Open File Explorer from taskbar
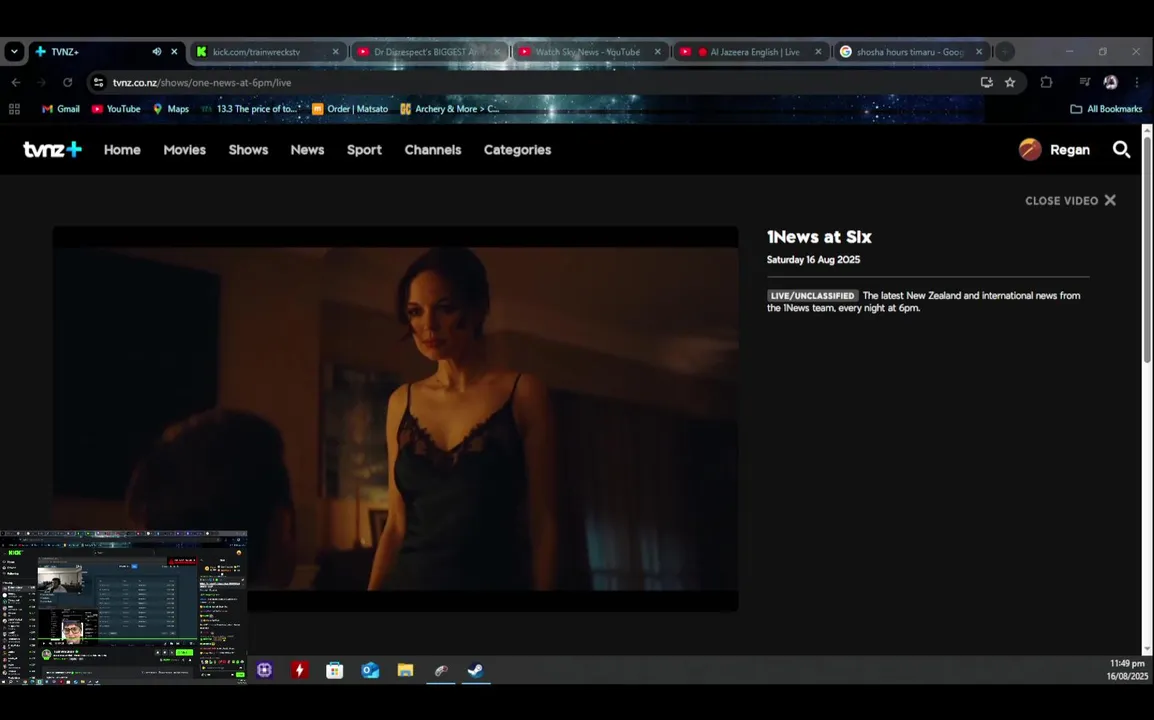This screenshot has width=1154, height=720. coord(405,670)
